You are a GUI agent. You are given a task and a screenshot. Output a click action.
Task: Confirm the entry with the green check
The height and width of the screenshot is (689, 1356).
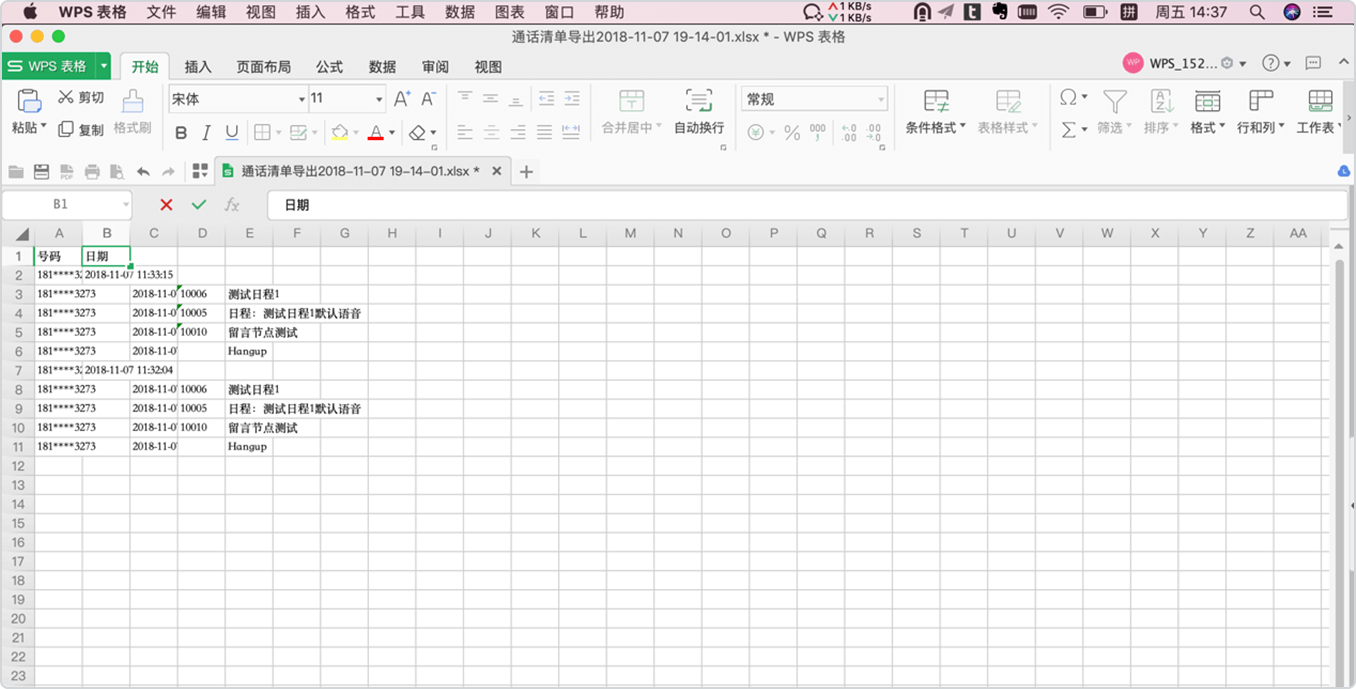(x=199, y=205)
